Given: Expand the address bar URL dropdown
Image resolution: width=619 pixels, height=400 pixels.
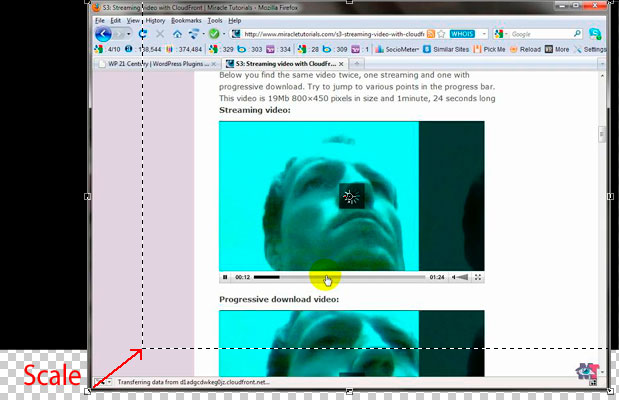Looking at the screenshot, I should pos(484,34).
